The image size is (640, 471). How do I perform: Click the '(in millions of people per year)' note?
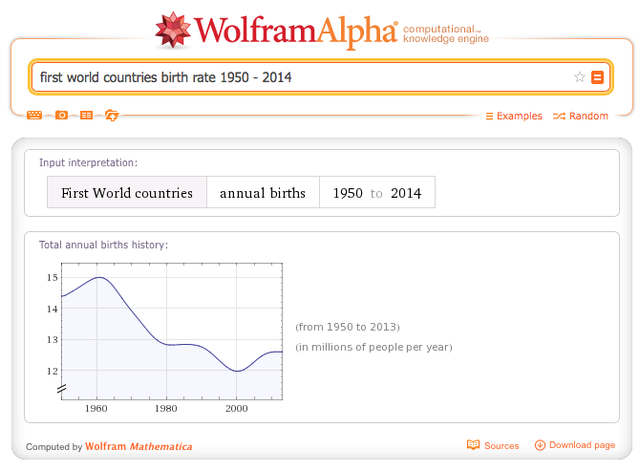pos(374,347)
